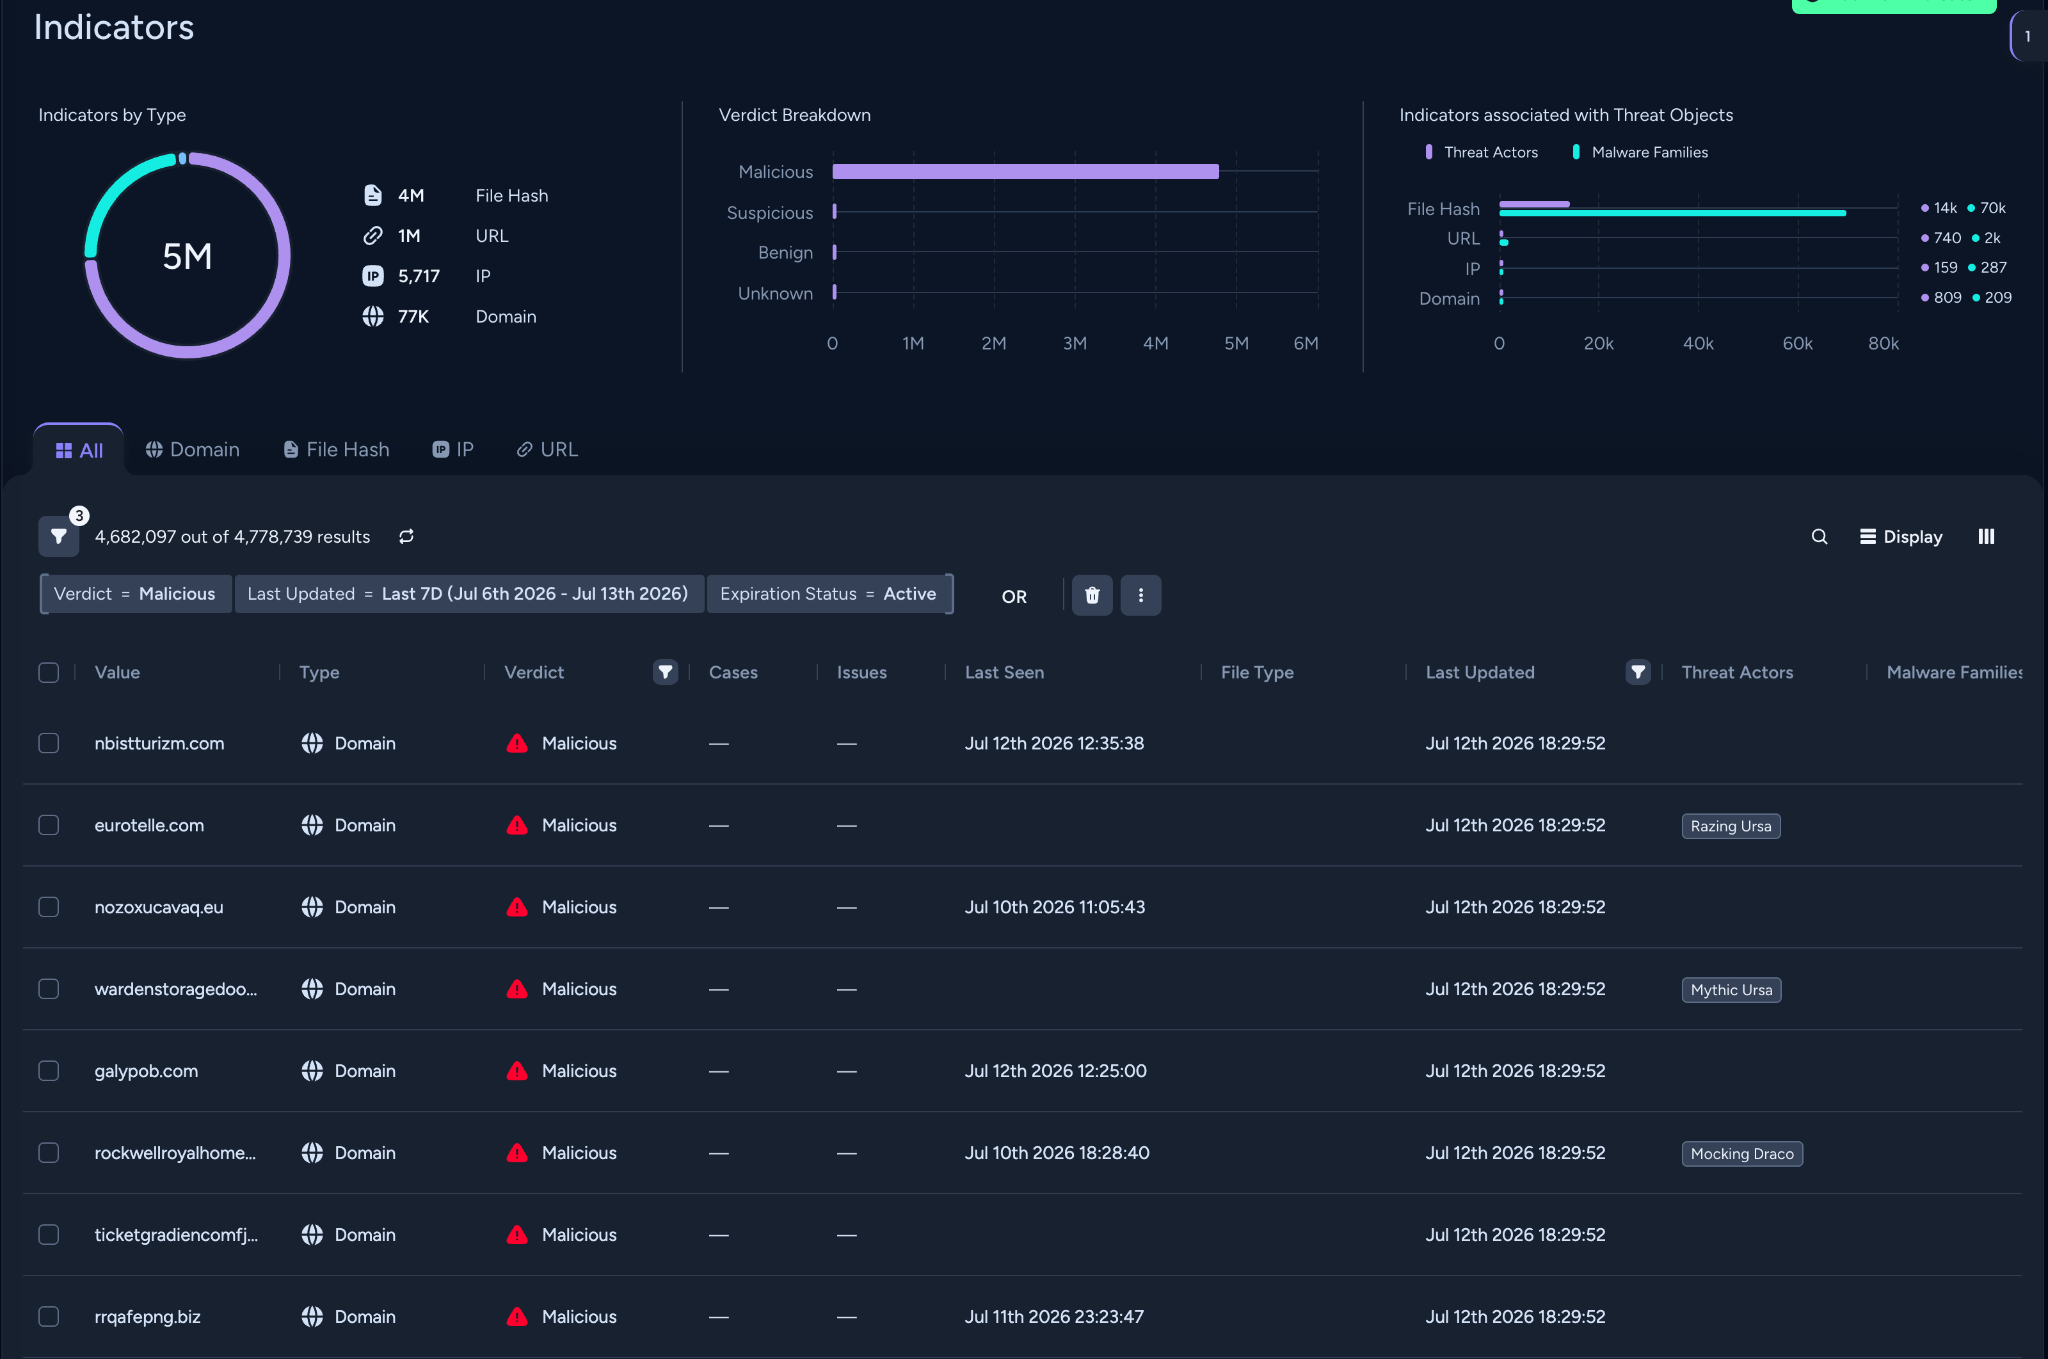2048x1359 pixels.
Task: Delete filters with the trash icon
Action: 1092,596
